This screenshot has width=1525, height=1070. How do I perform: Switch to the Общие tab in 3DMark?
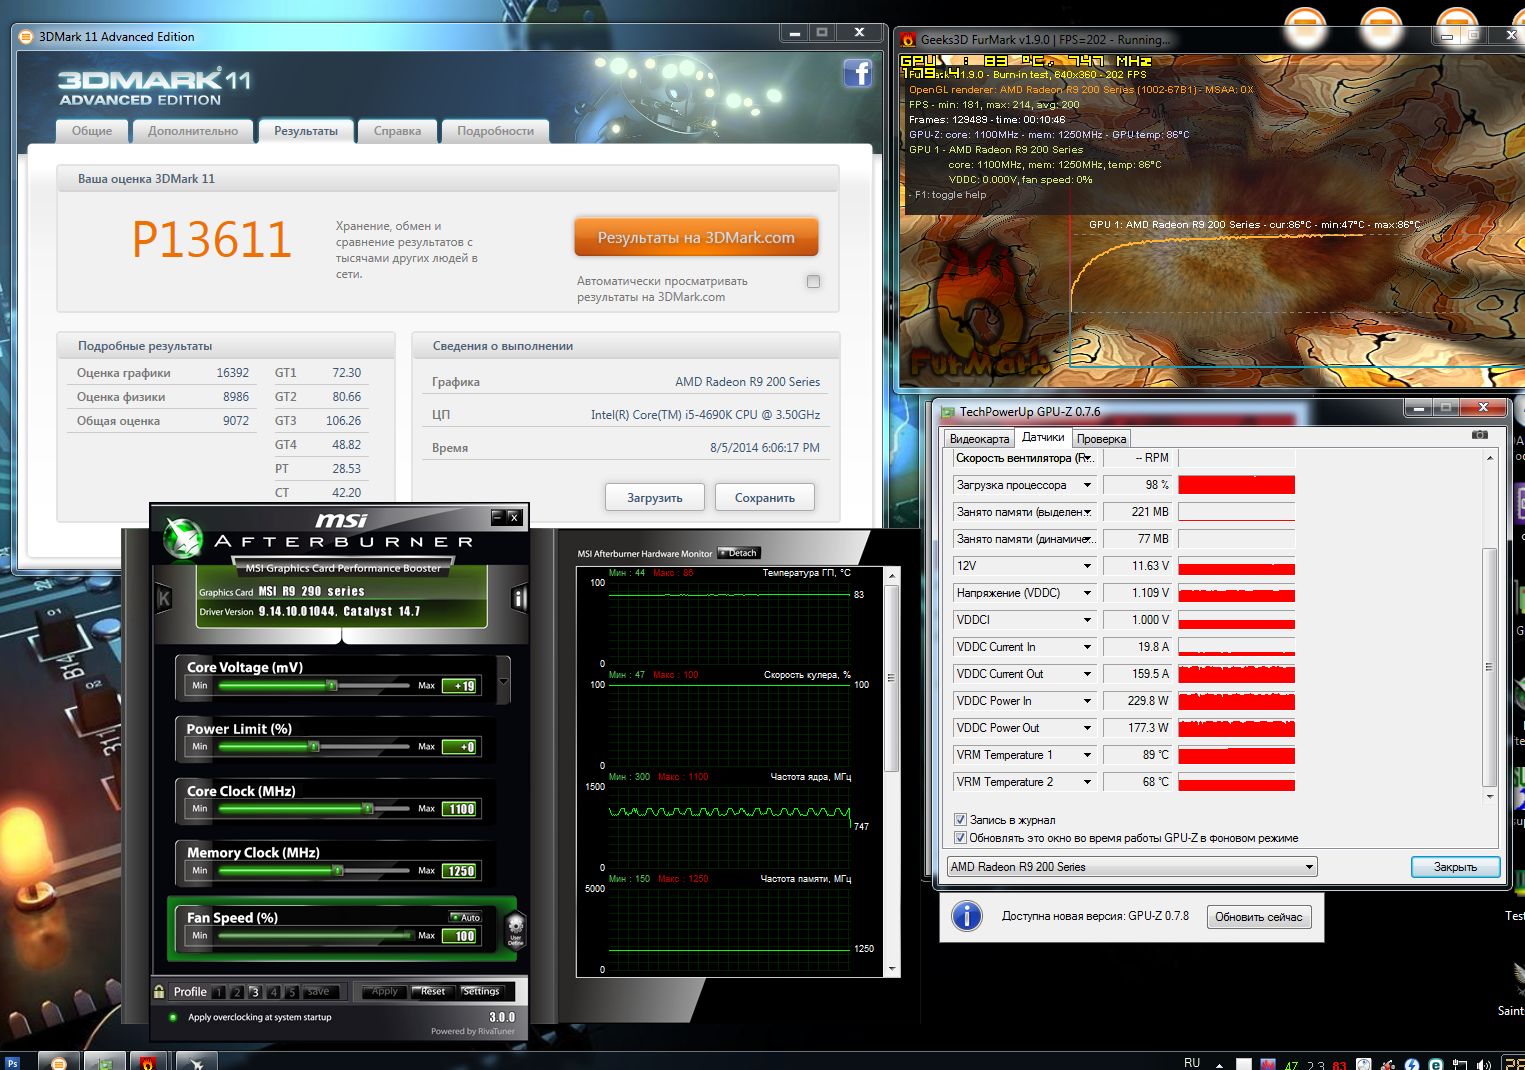click(x=92, y=131)
